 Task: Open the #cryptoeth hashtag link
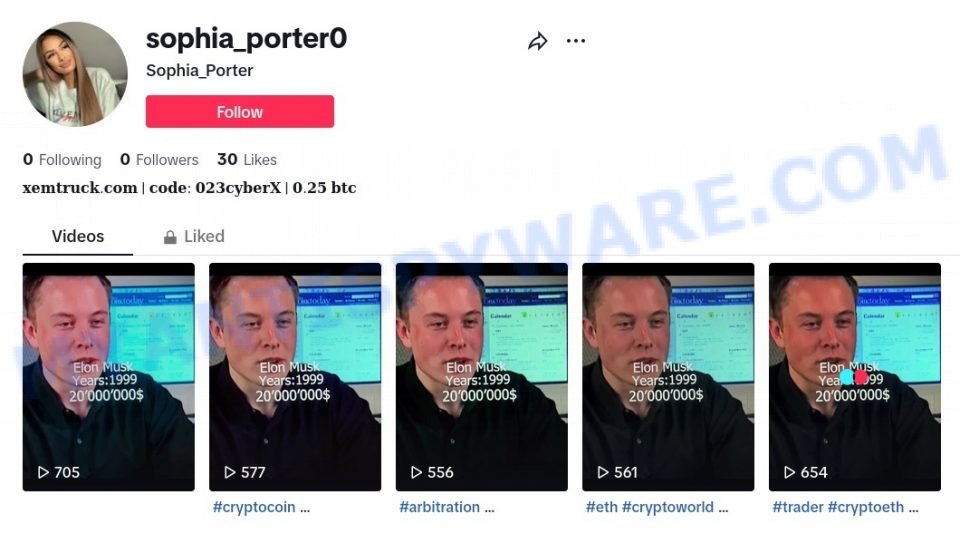866,507
